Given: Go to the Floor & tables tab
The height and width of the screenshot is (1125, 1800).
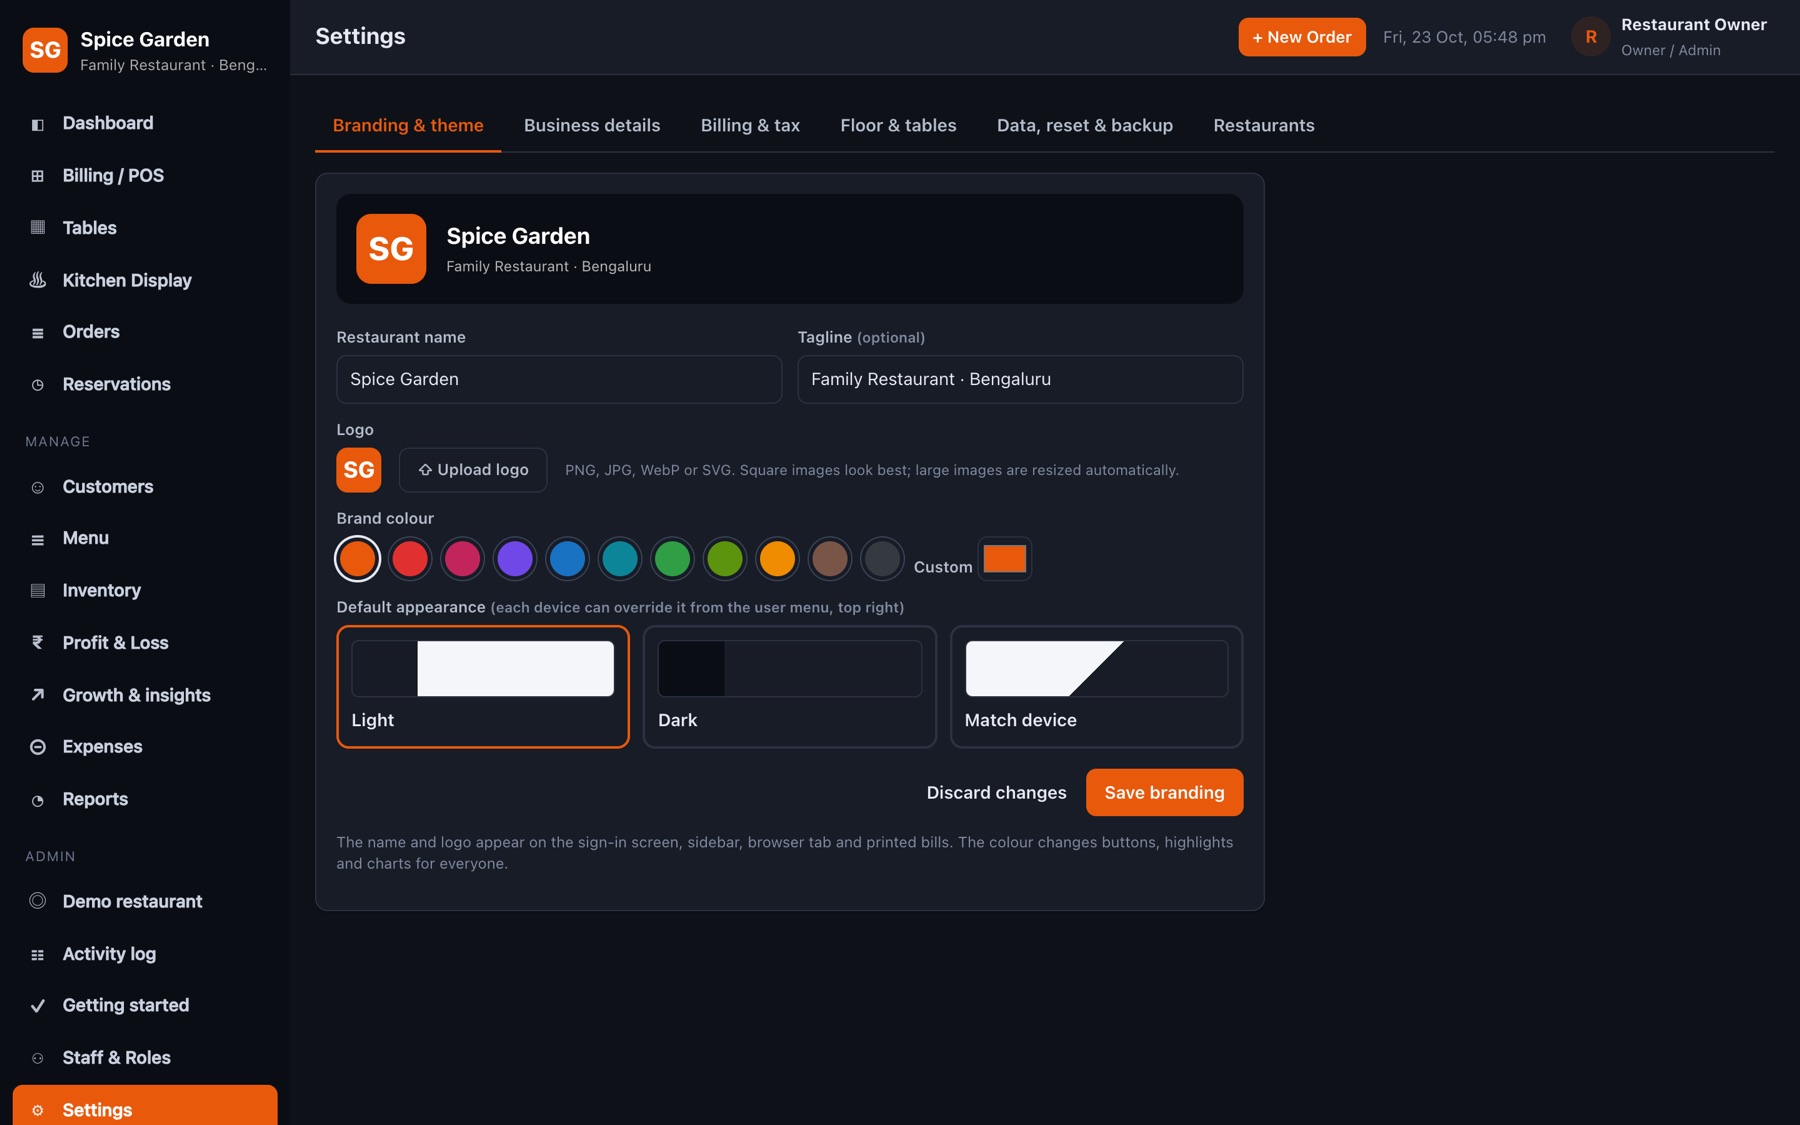Looking at the screenshot, I should (898, 126).
